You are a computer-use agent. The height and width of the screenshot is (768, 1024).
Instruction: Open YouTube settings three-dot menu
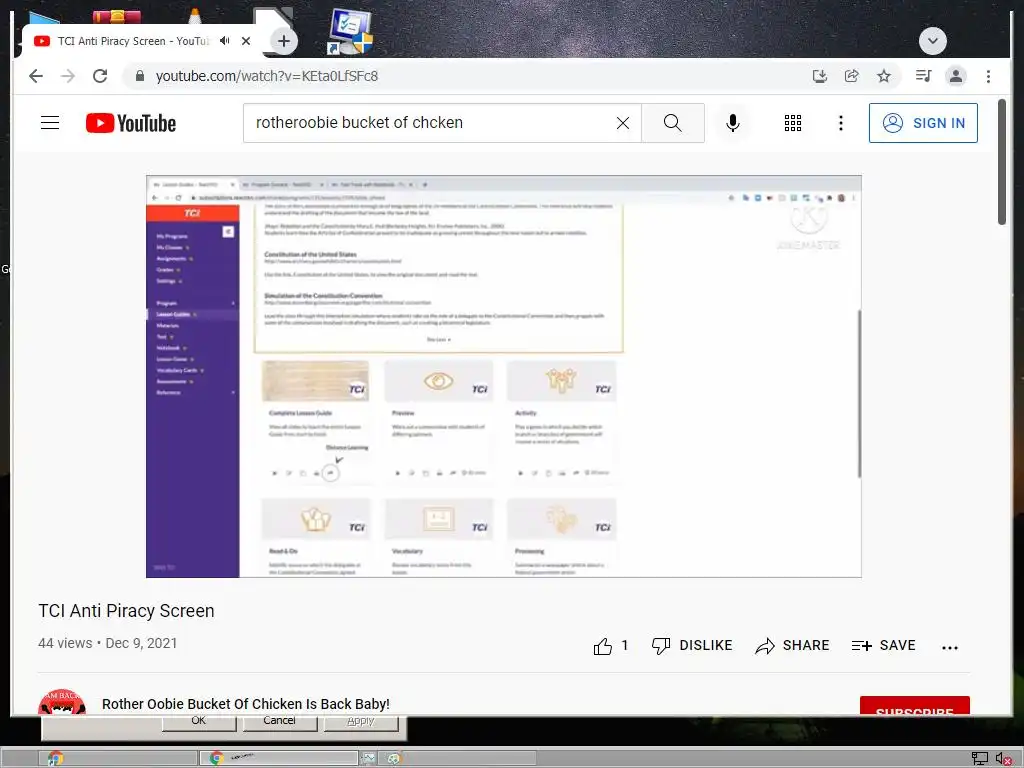click(840, 123)
